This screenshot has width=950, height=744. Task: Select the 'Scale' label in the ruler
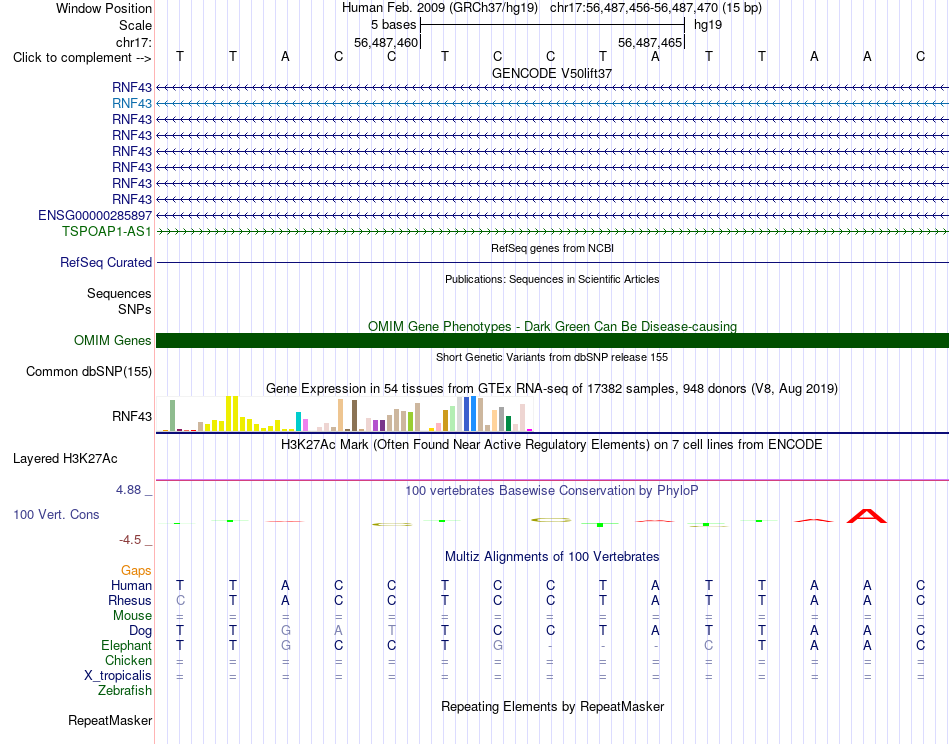[x=135, y=25]
